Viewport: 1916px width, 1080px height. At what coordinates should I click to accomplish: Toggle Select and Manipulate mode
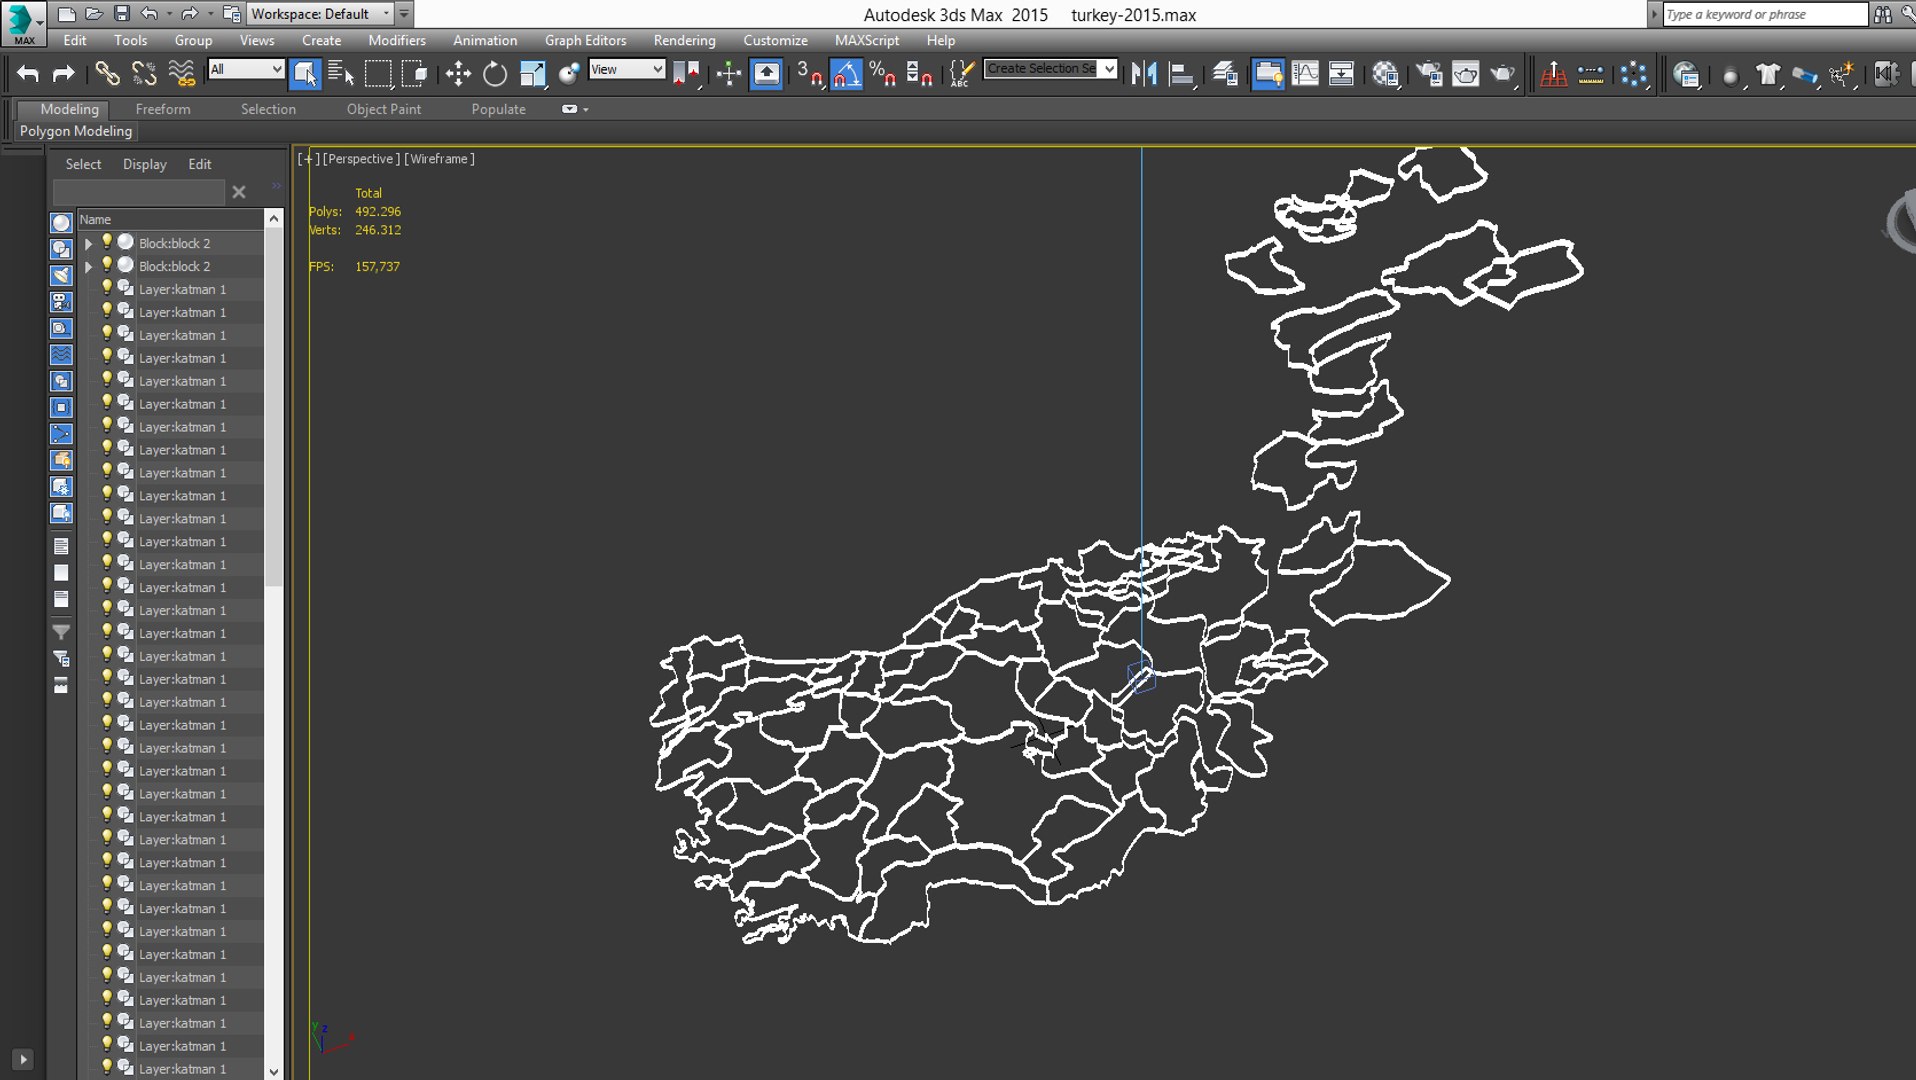pos(729,74)
